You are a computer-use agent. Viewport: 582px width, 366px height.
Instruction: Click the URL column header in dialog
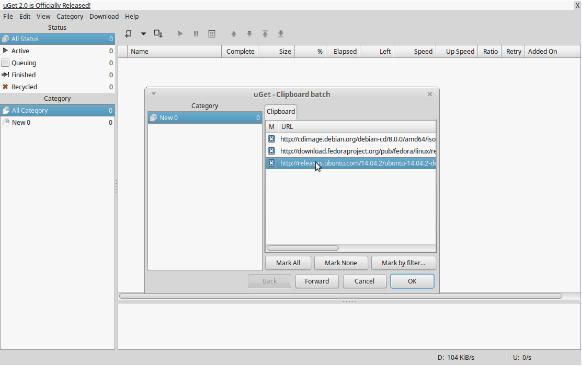[x=357, y=127]
